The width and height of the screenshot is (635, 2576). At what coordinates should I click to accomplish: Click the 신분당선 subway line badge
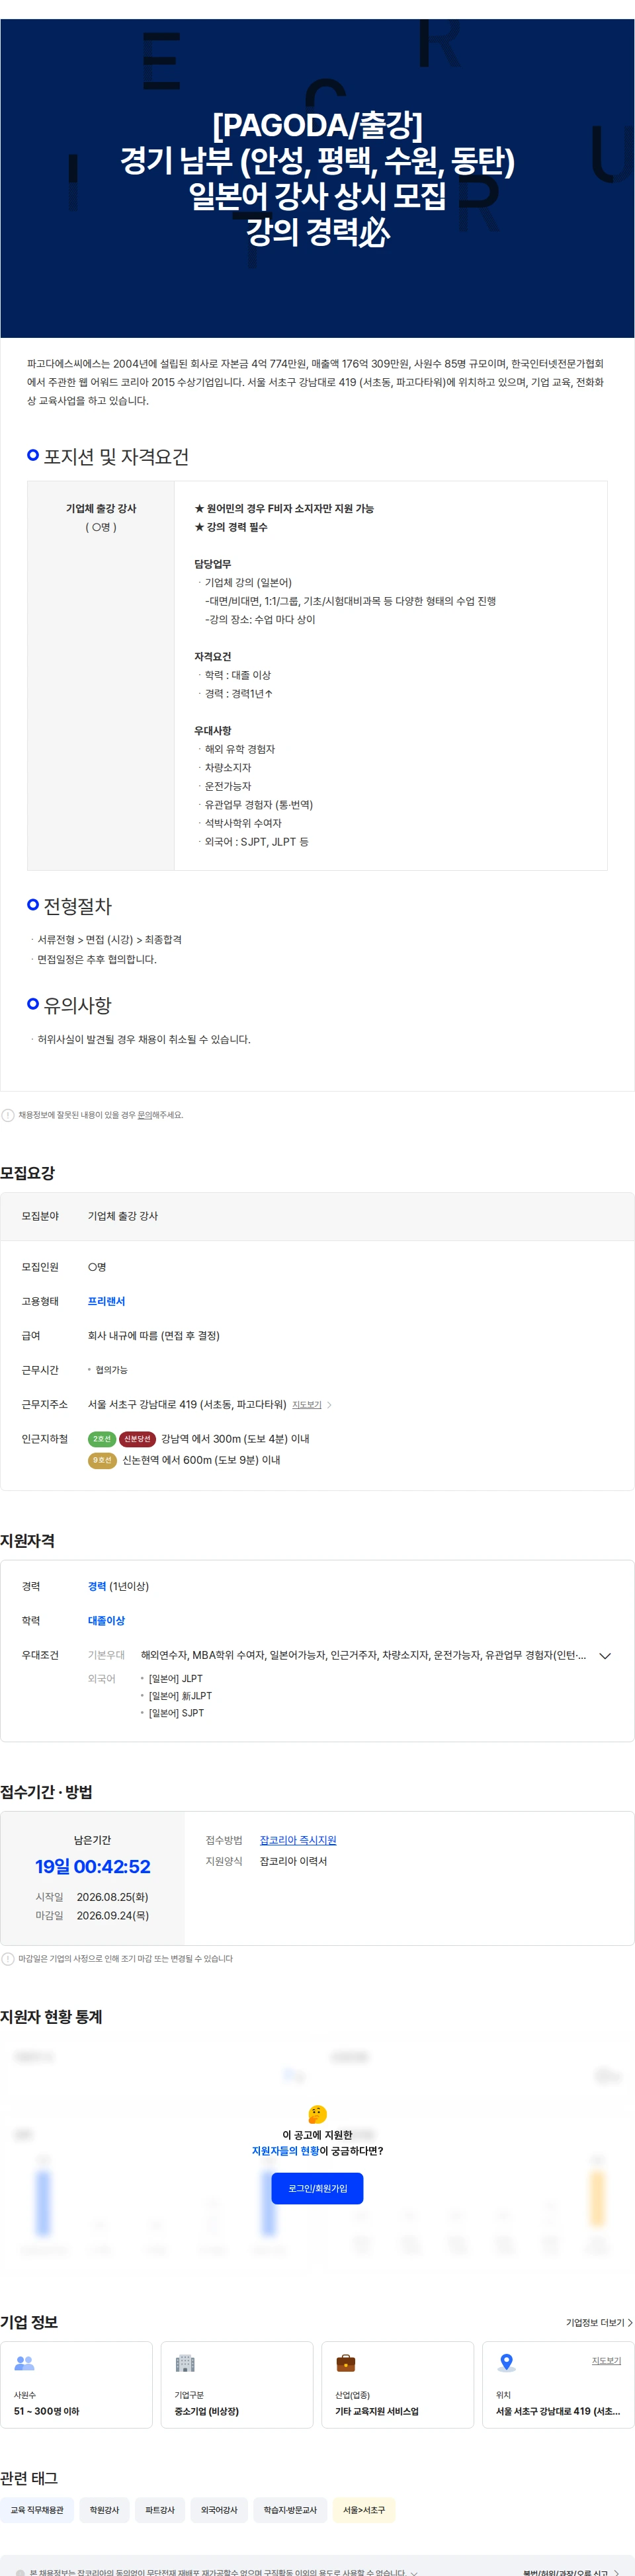137,1439
